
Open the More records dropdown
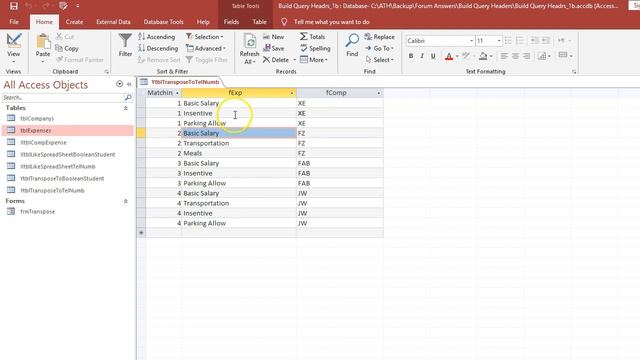[314, 60]
